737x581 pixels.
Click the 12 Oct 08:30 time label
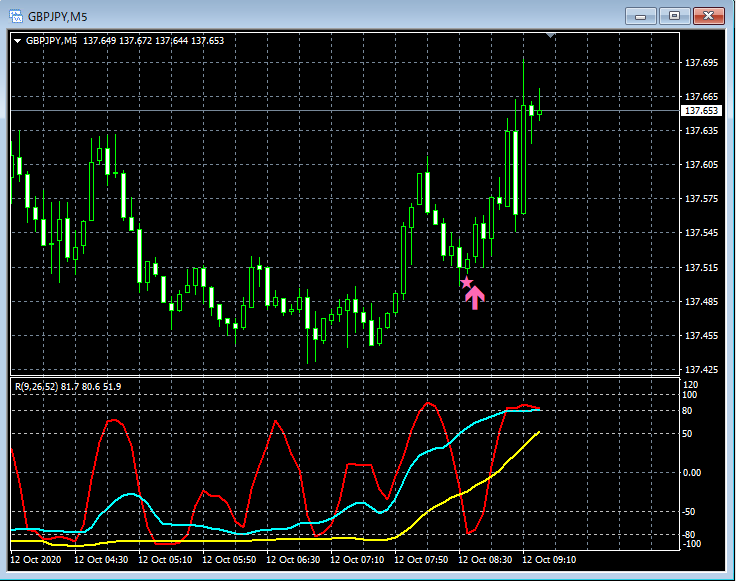pos(485,560)
